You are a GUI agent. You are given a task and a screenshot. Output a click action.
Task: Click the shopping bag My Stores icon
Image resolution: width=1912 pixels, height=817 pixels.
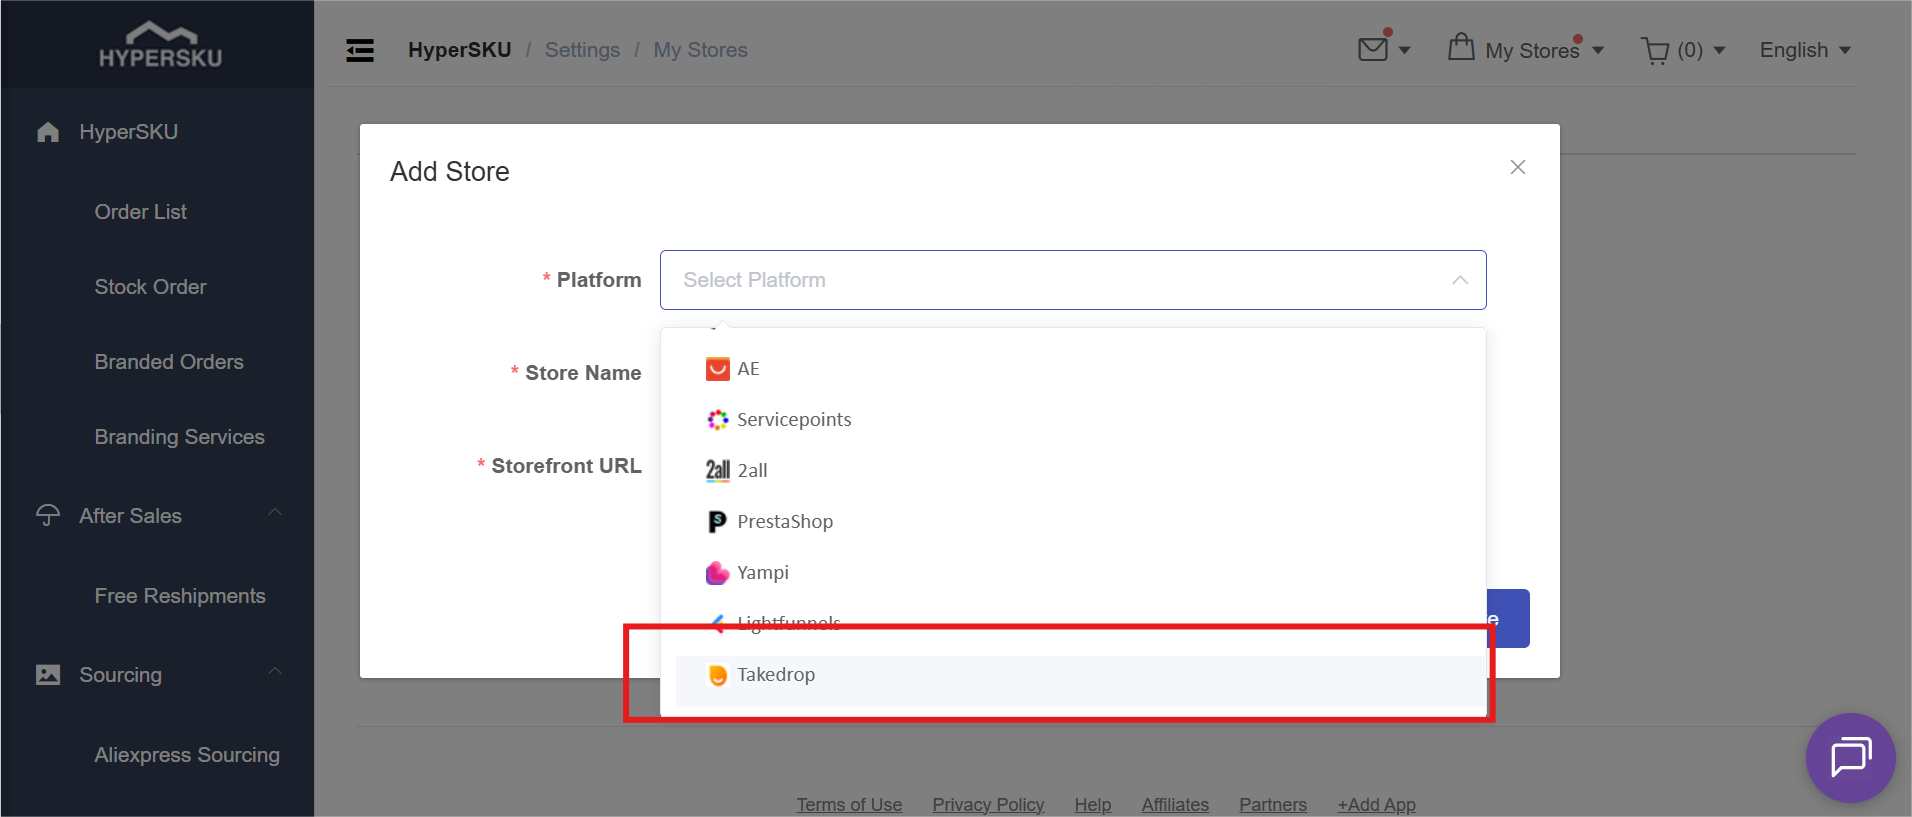click(x=1461, y=47)
